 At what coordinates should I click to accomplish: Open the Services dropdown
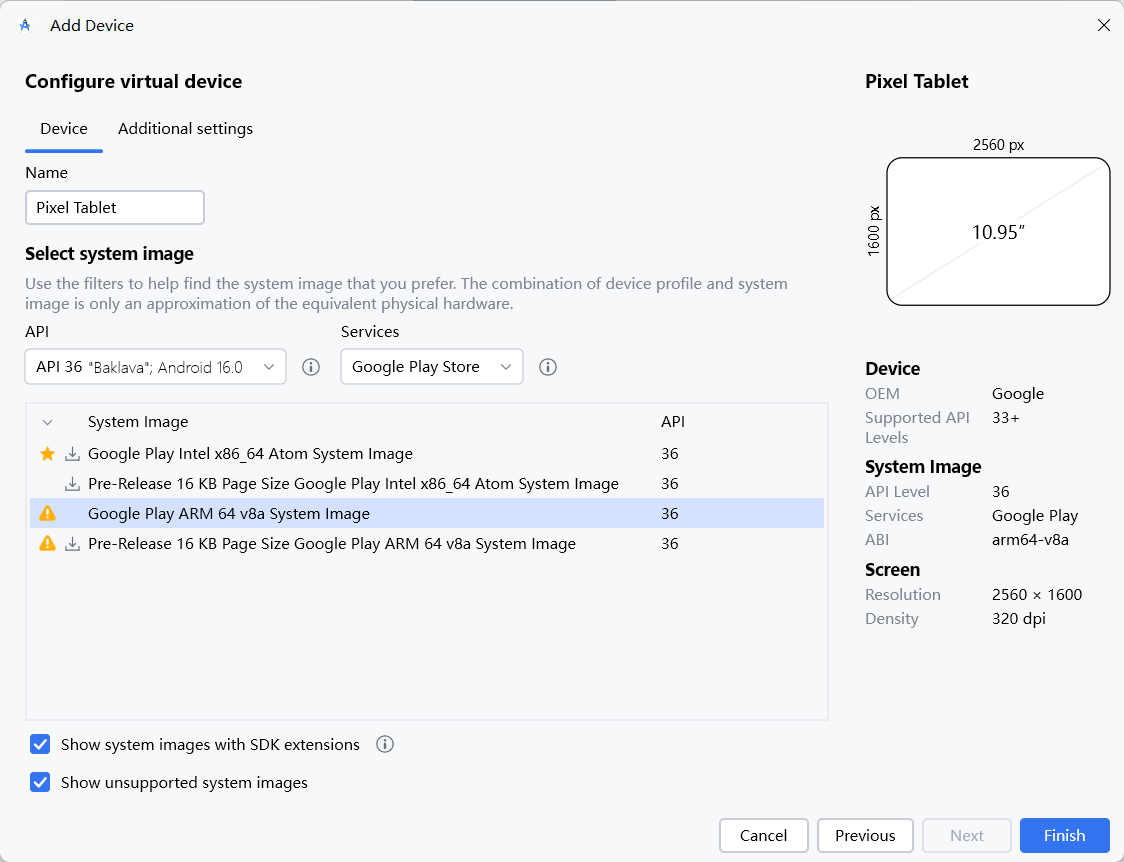[432, 367]
